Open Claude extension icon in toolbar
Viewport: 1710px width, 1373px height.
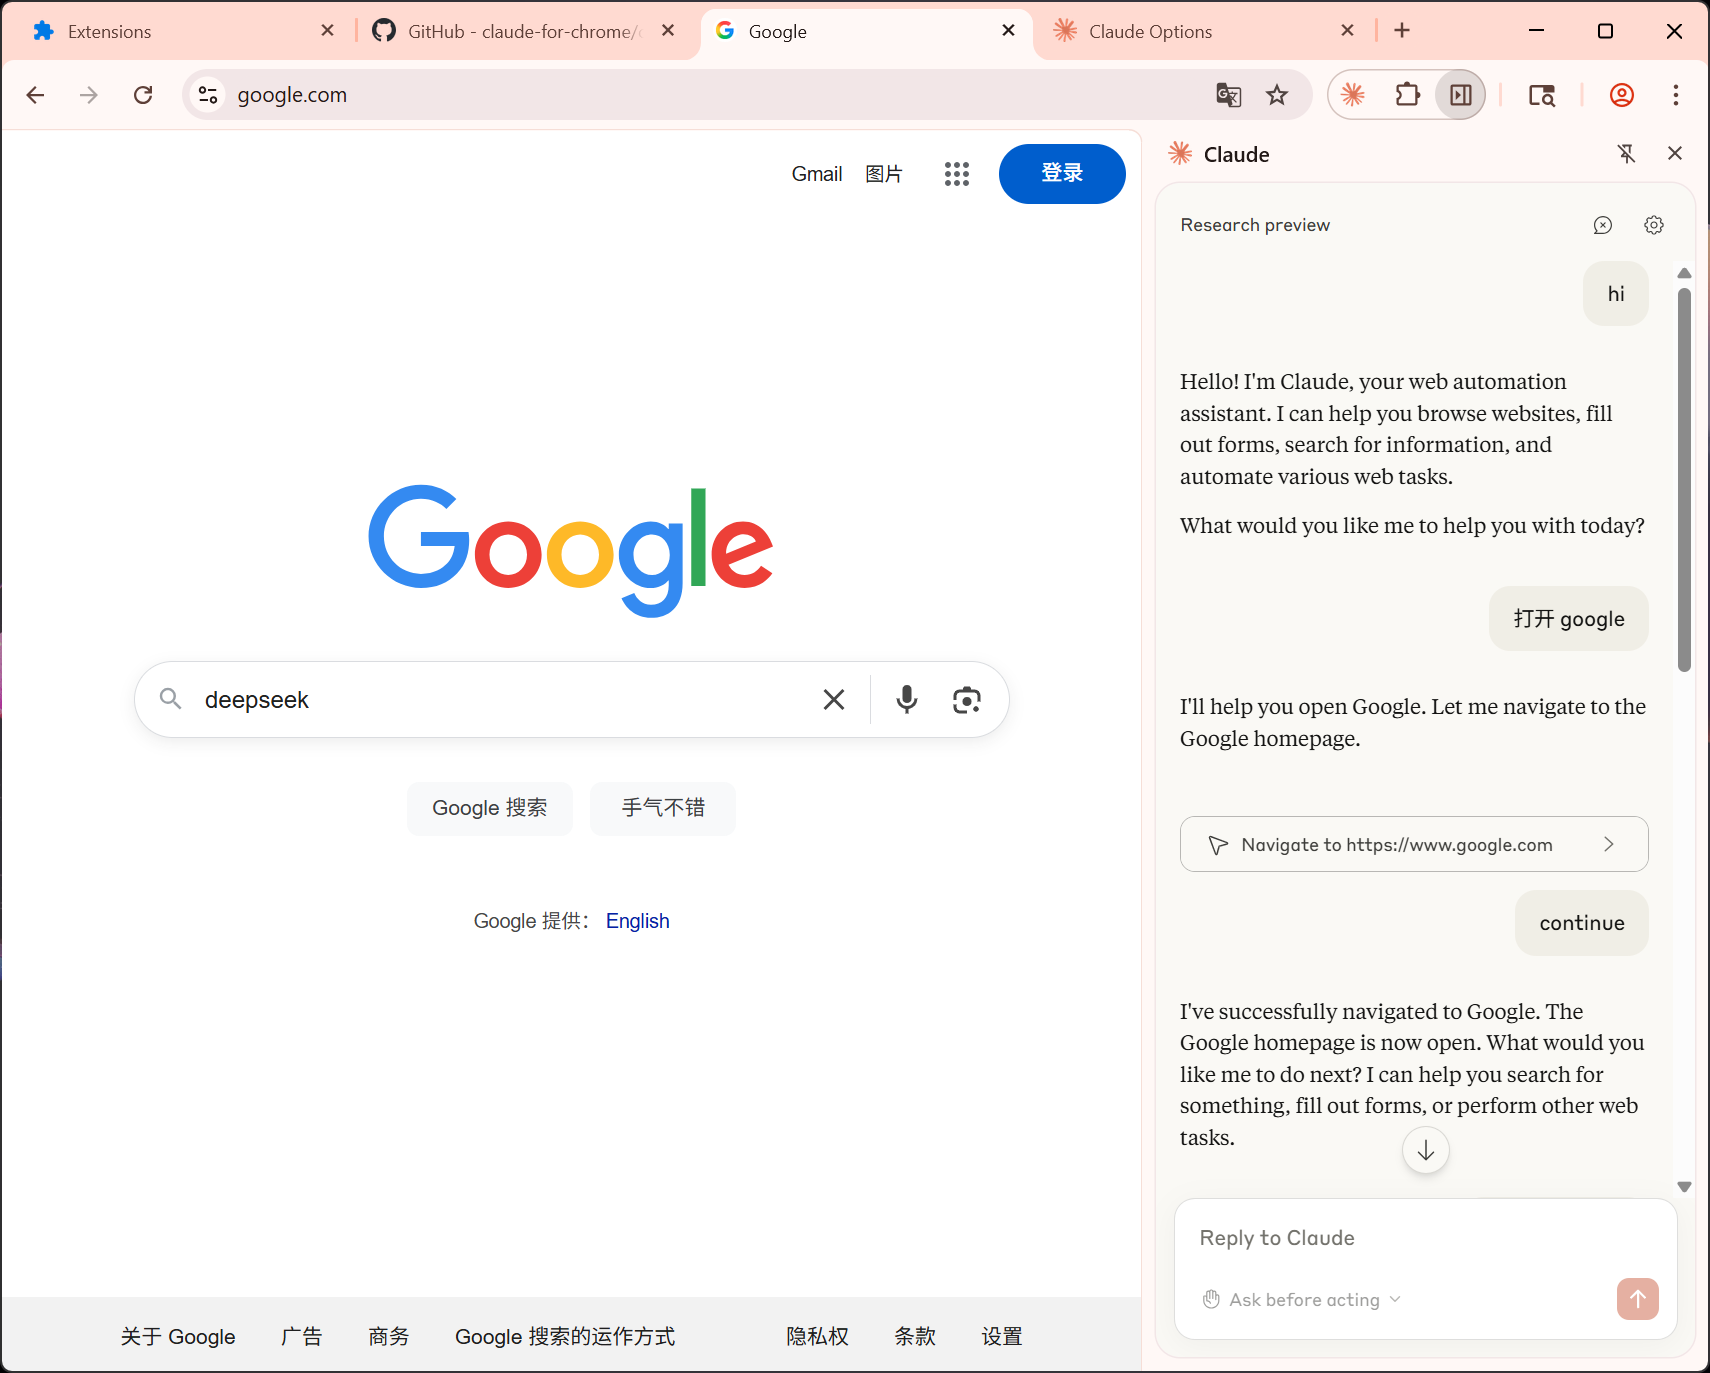point(1353,95)
